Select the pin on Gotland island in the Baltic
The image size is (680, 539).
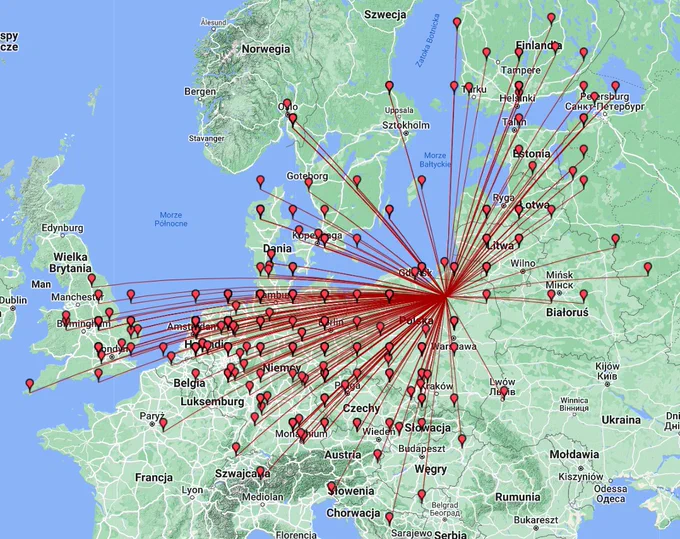(422, 181)
